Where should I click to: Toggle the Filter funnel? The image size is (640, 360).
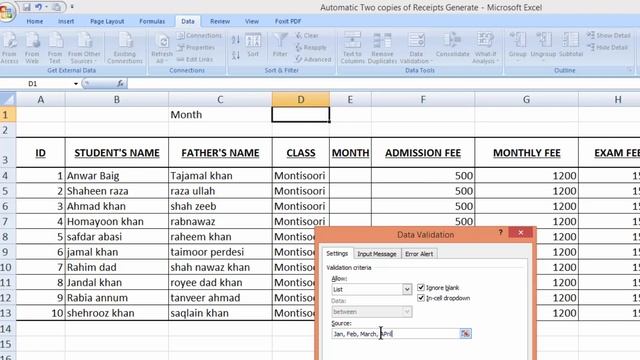[280, 45]
